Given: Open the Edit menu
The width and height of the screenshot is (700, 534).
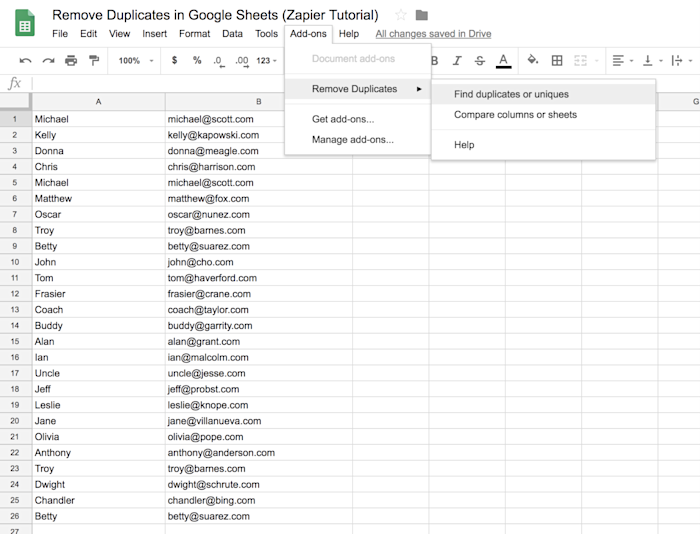Looking at the screenshot, I should point(88,33).
